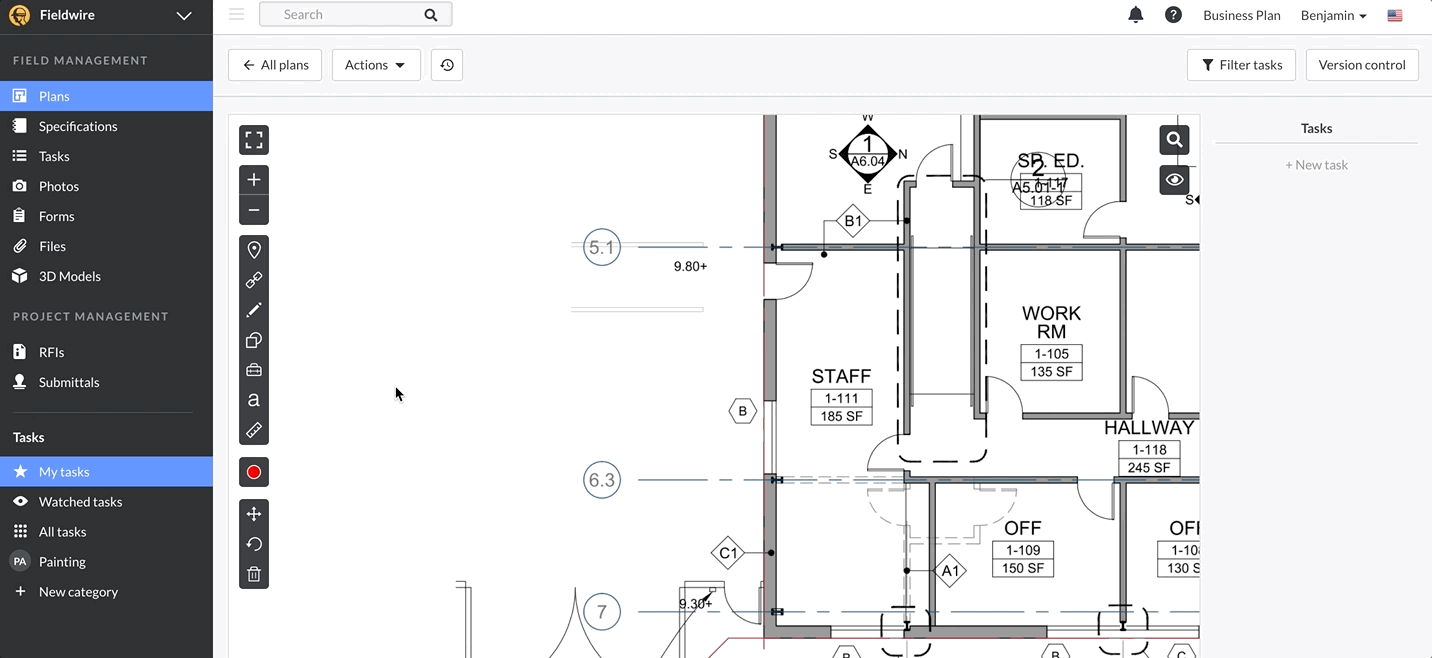Search plan text with magnifier button

click(x=1175, y=140)
